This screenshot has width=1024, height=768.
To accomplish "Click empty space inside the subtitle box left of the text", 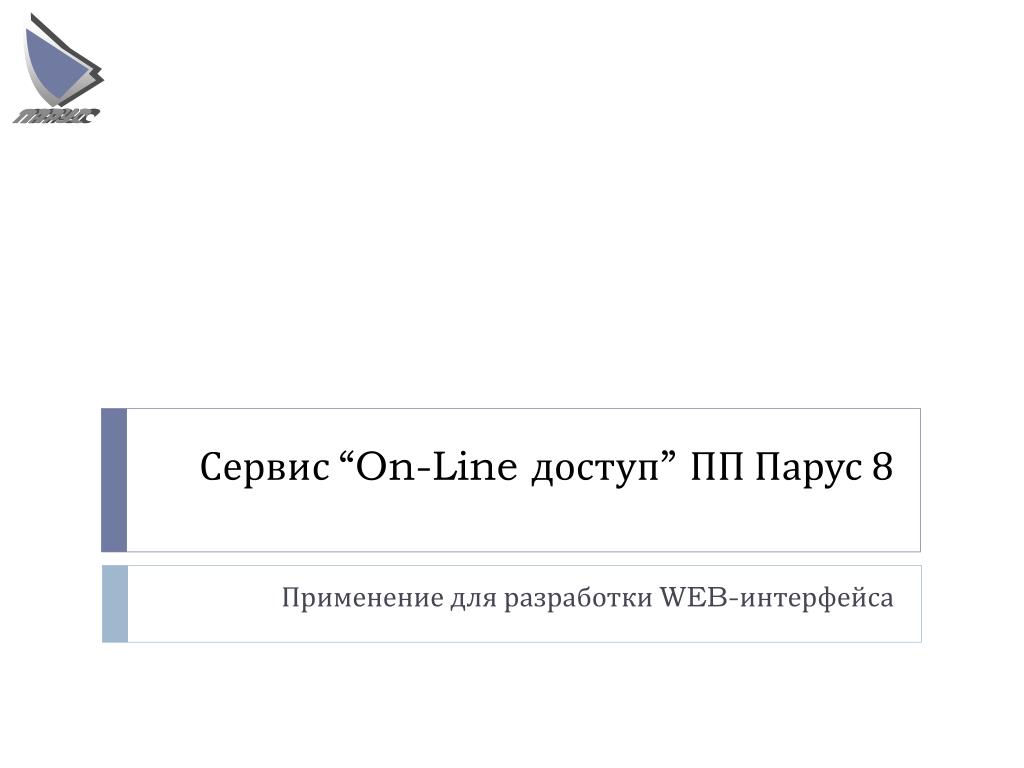I will [x=202, y=604].
